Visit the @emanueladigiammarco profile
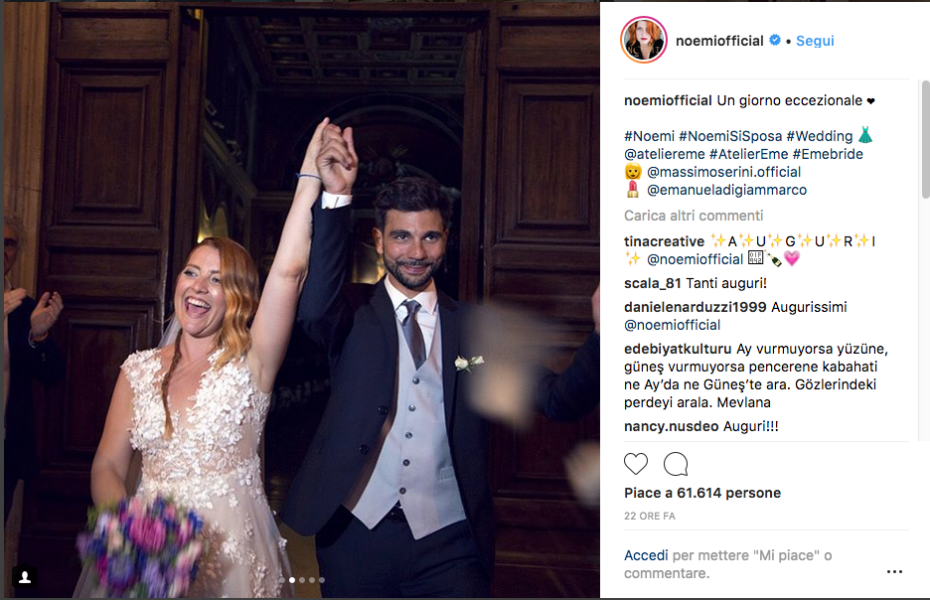The height and width of the screenshot is (600, 930). click(727, 190)
